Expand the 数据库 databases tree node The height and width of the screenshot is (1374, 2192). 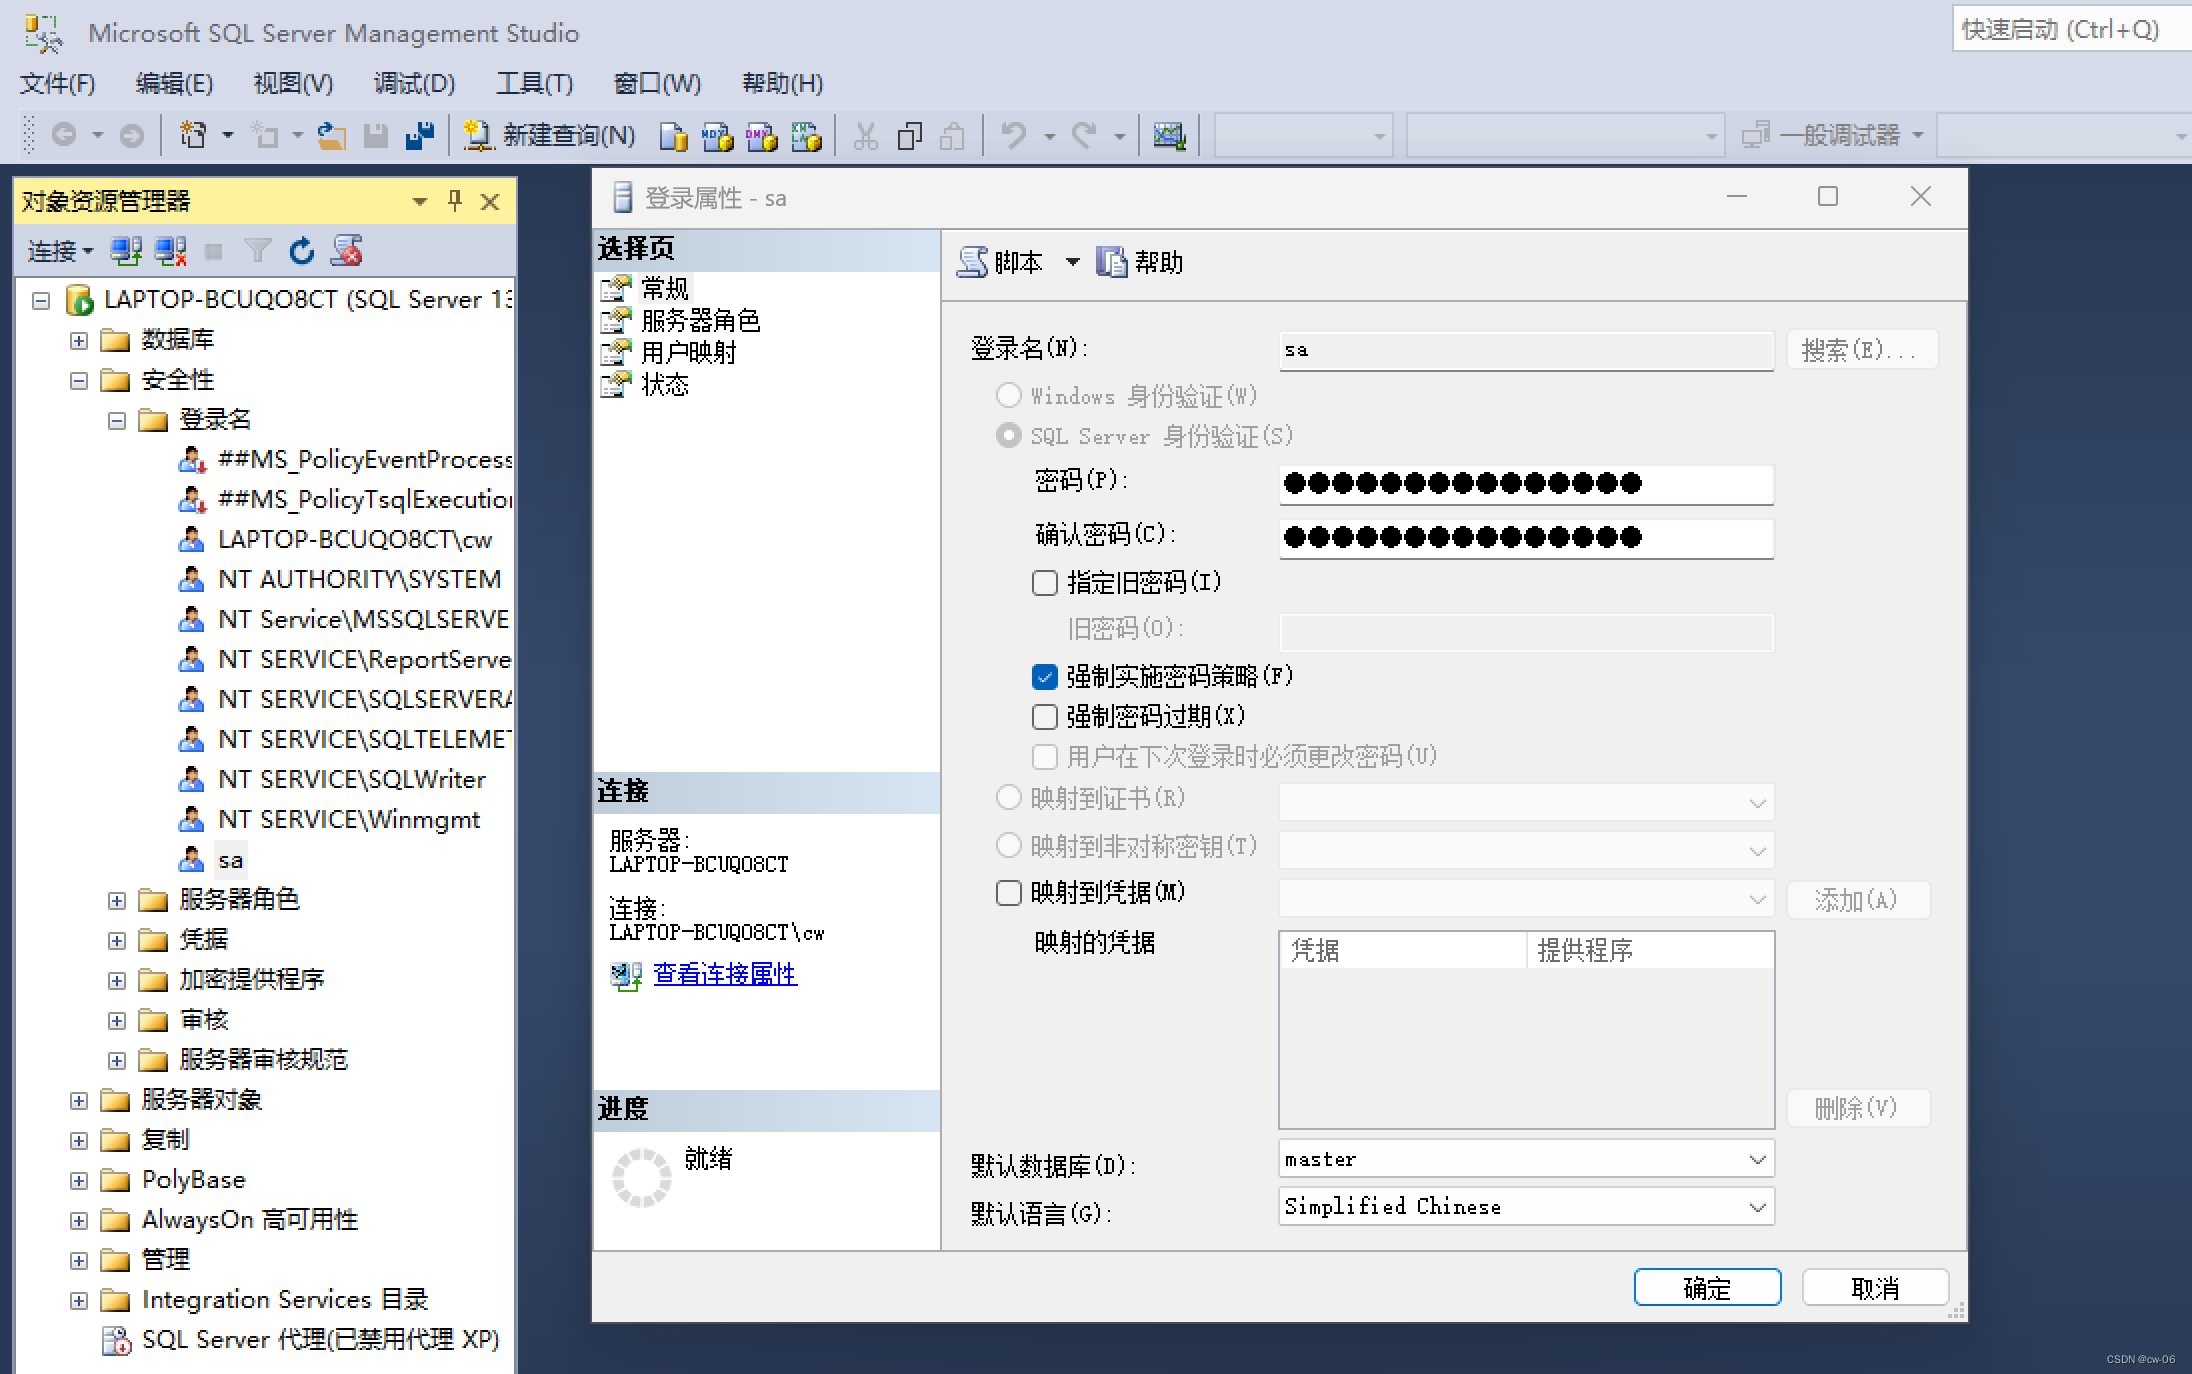79,340
